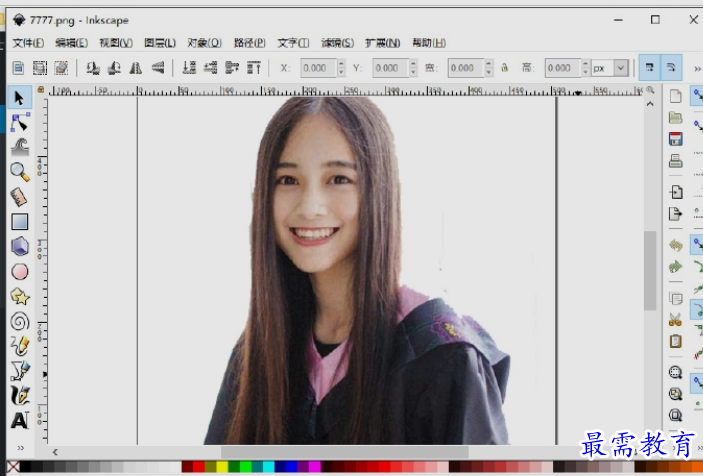Screen dimensions: 703x476
Task: Open the 编辑(E) menu
Action: click(71, 43)
